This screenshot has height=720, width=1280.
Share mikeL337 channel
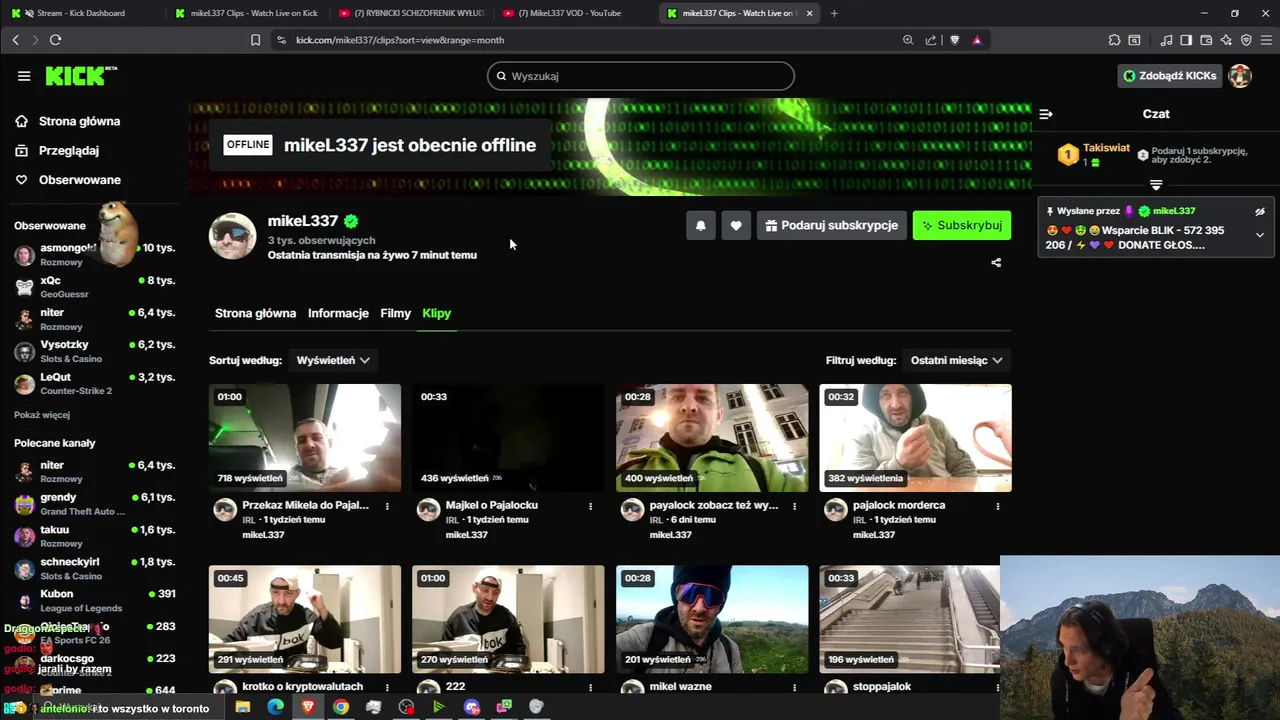point(996,263)
